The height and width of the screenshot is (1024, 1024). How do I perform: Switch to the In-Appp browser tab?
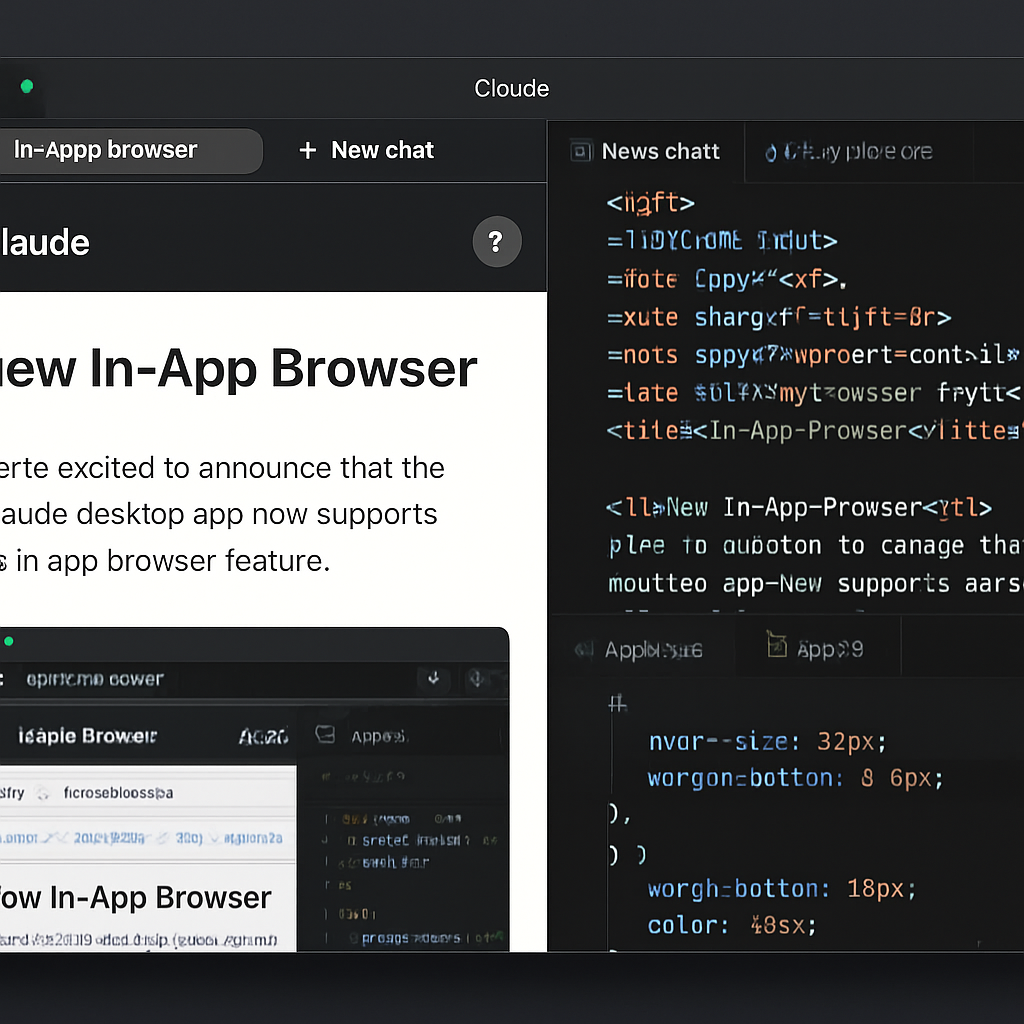(x=131, y=151)
